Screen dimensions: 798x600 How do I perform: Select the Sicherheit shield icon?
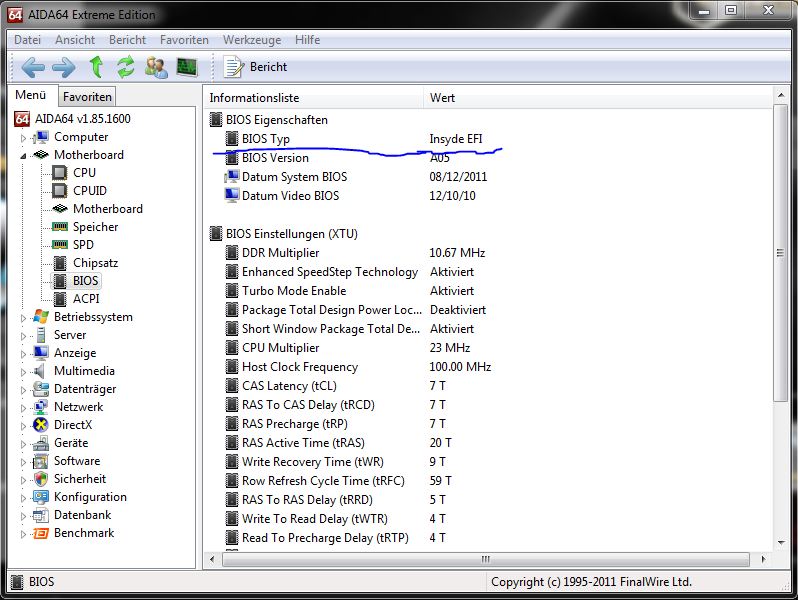click(41, 479)
